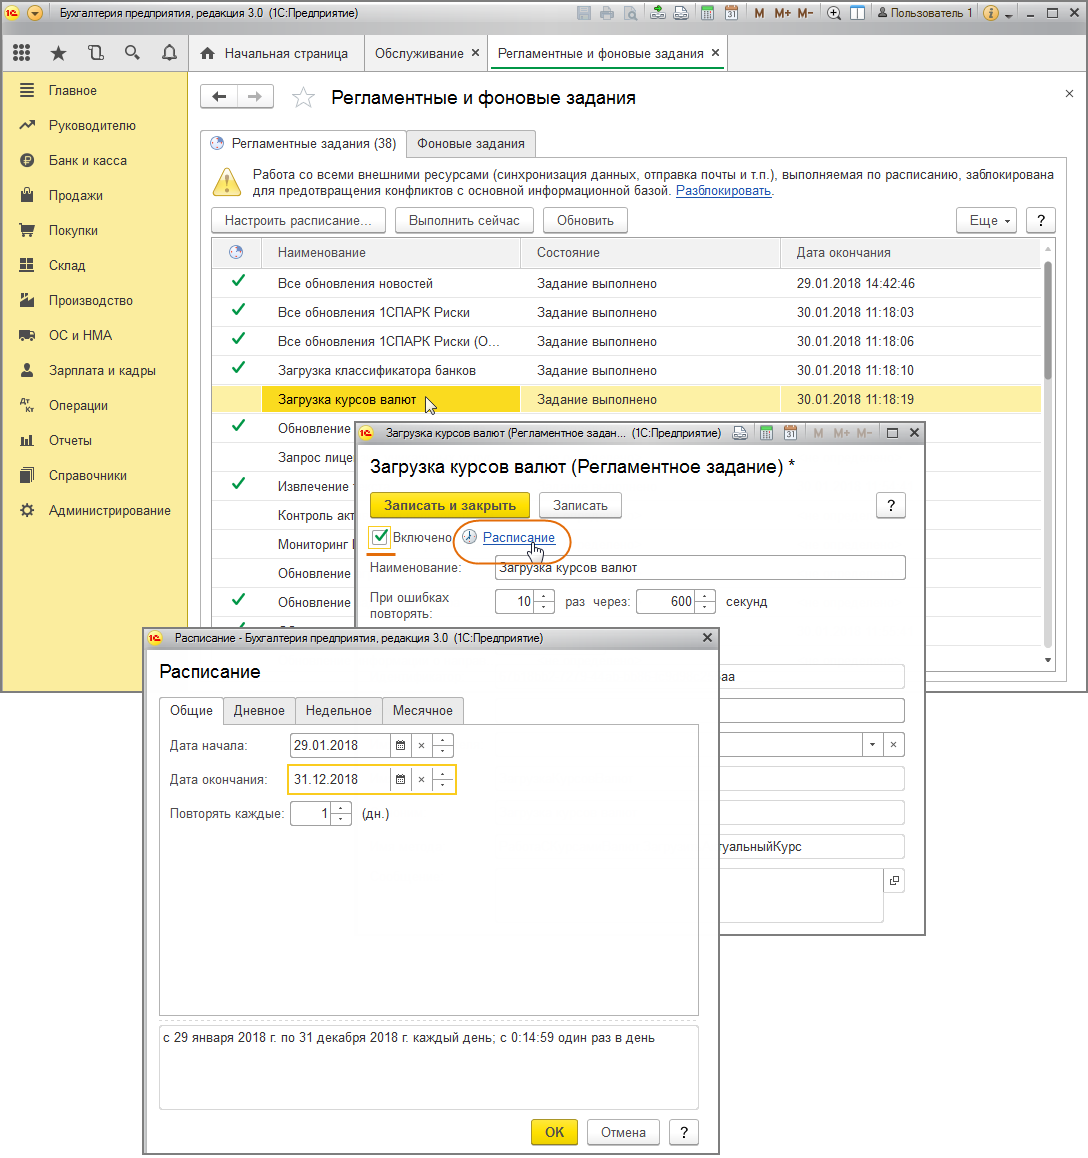Click the Разблокировать link

coord(724,191)
